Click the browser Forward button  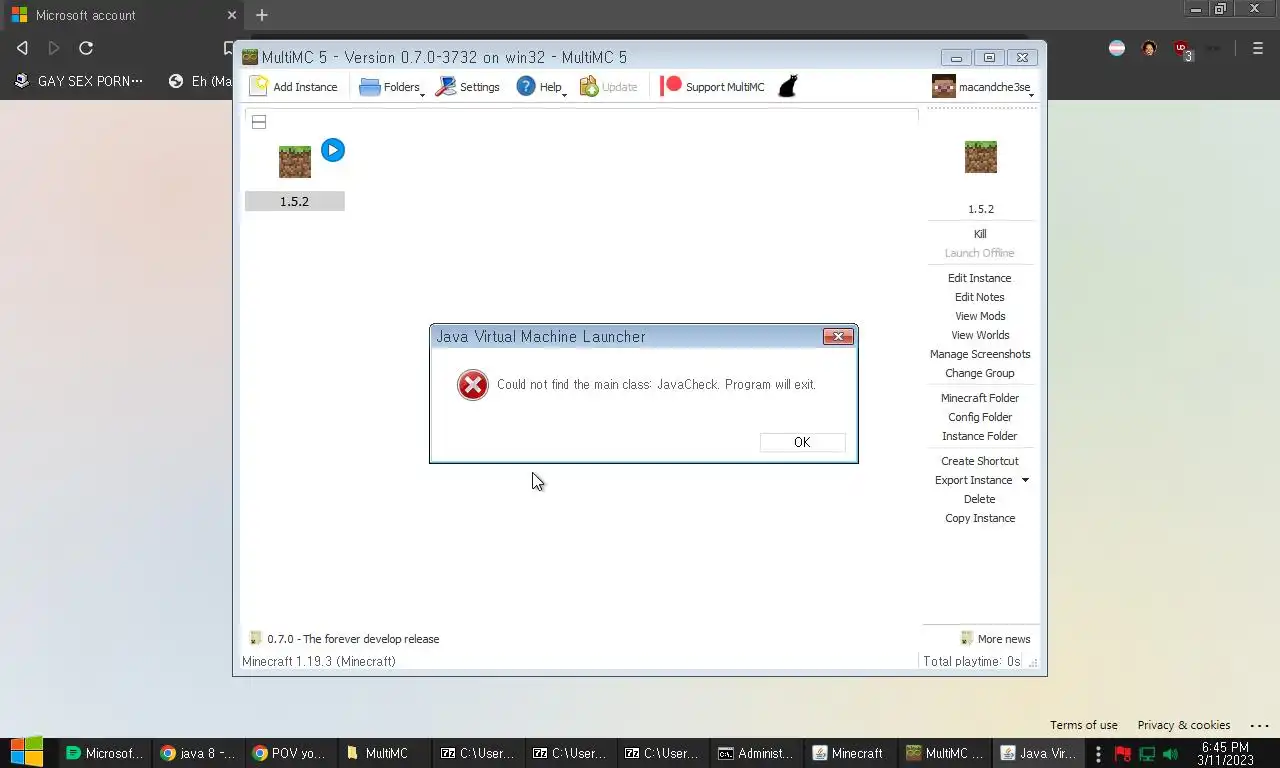click(54, 48)
